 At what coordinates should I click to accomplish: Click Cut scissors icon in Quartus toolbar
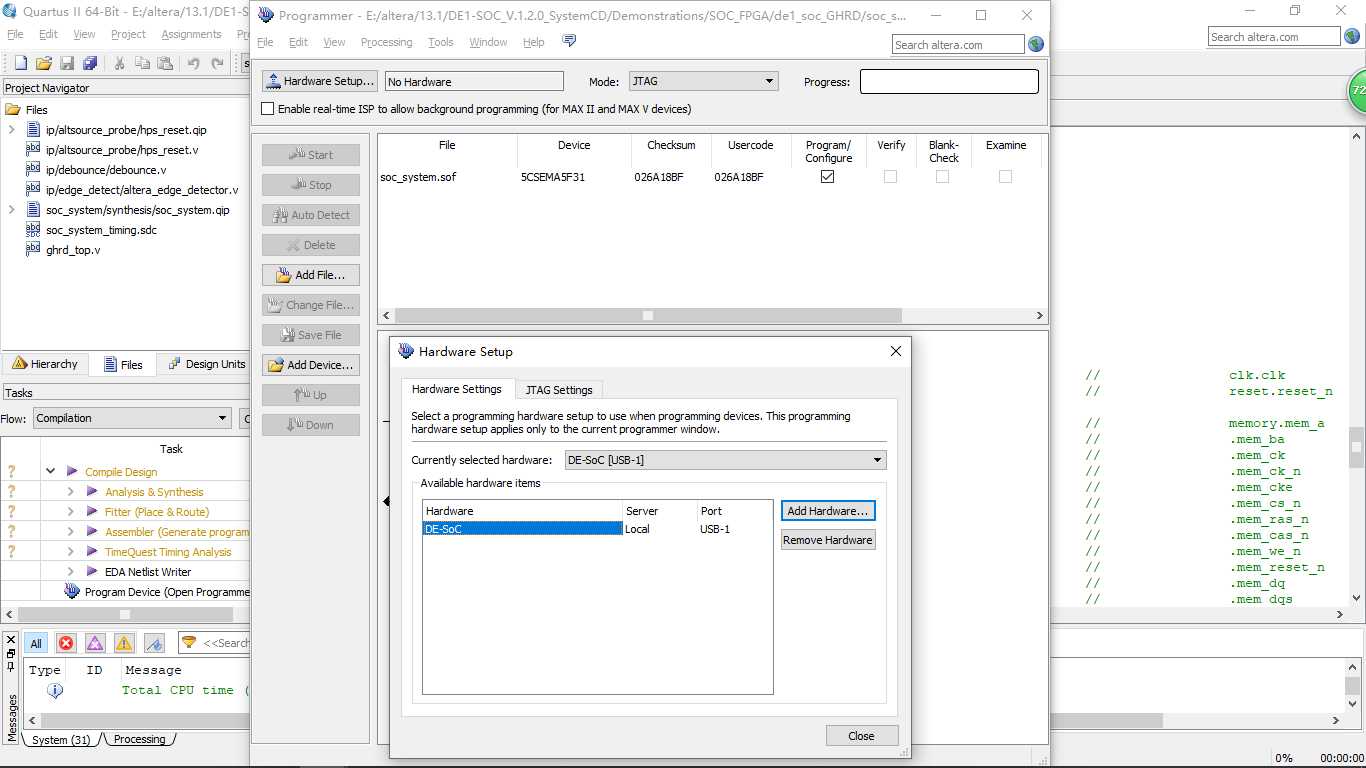(x=119, y=63)
